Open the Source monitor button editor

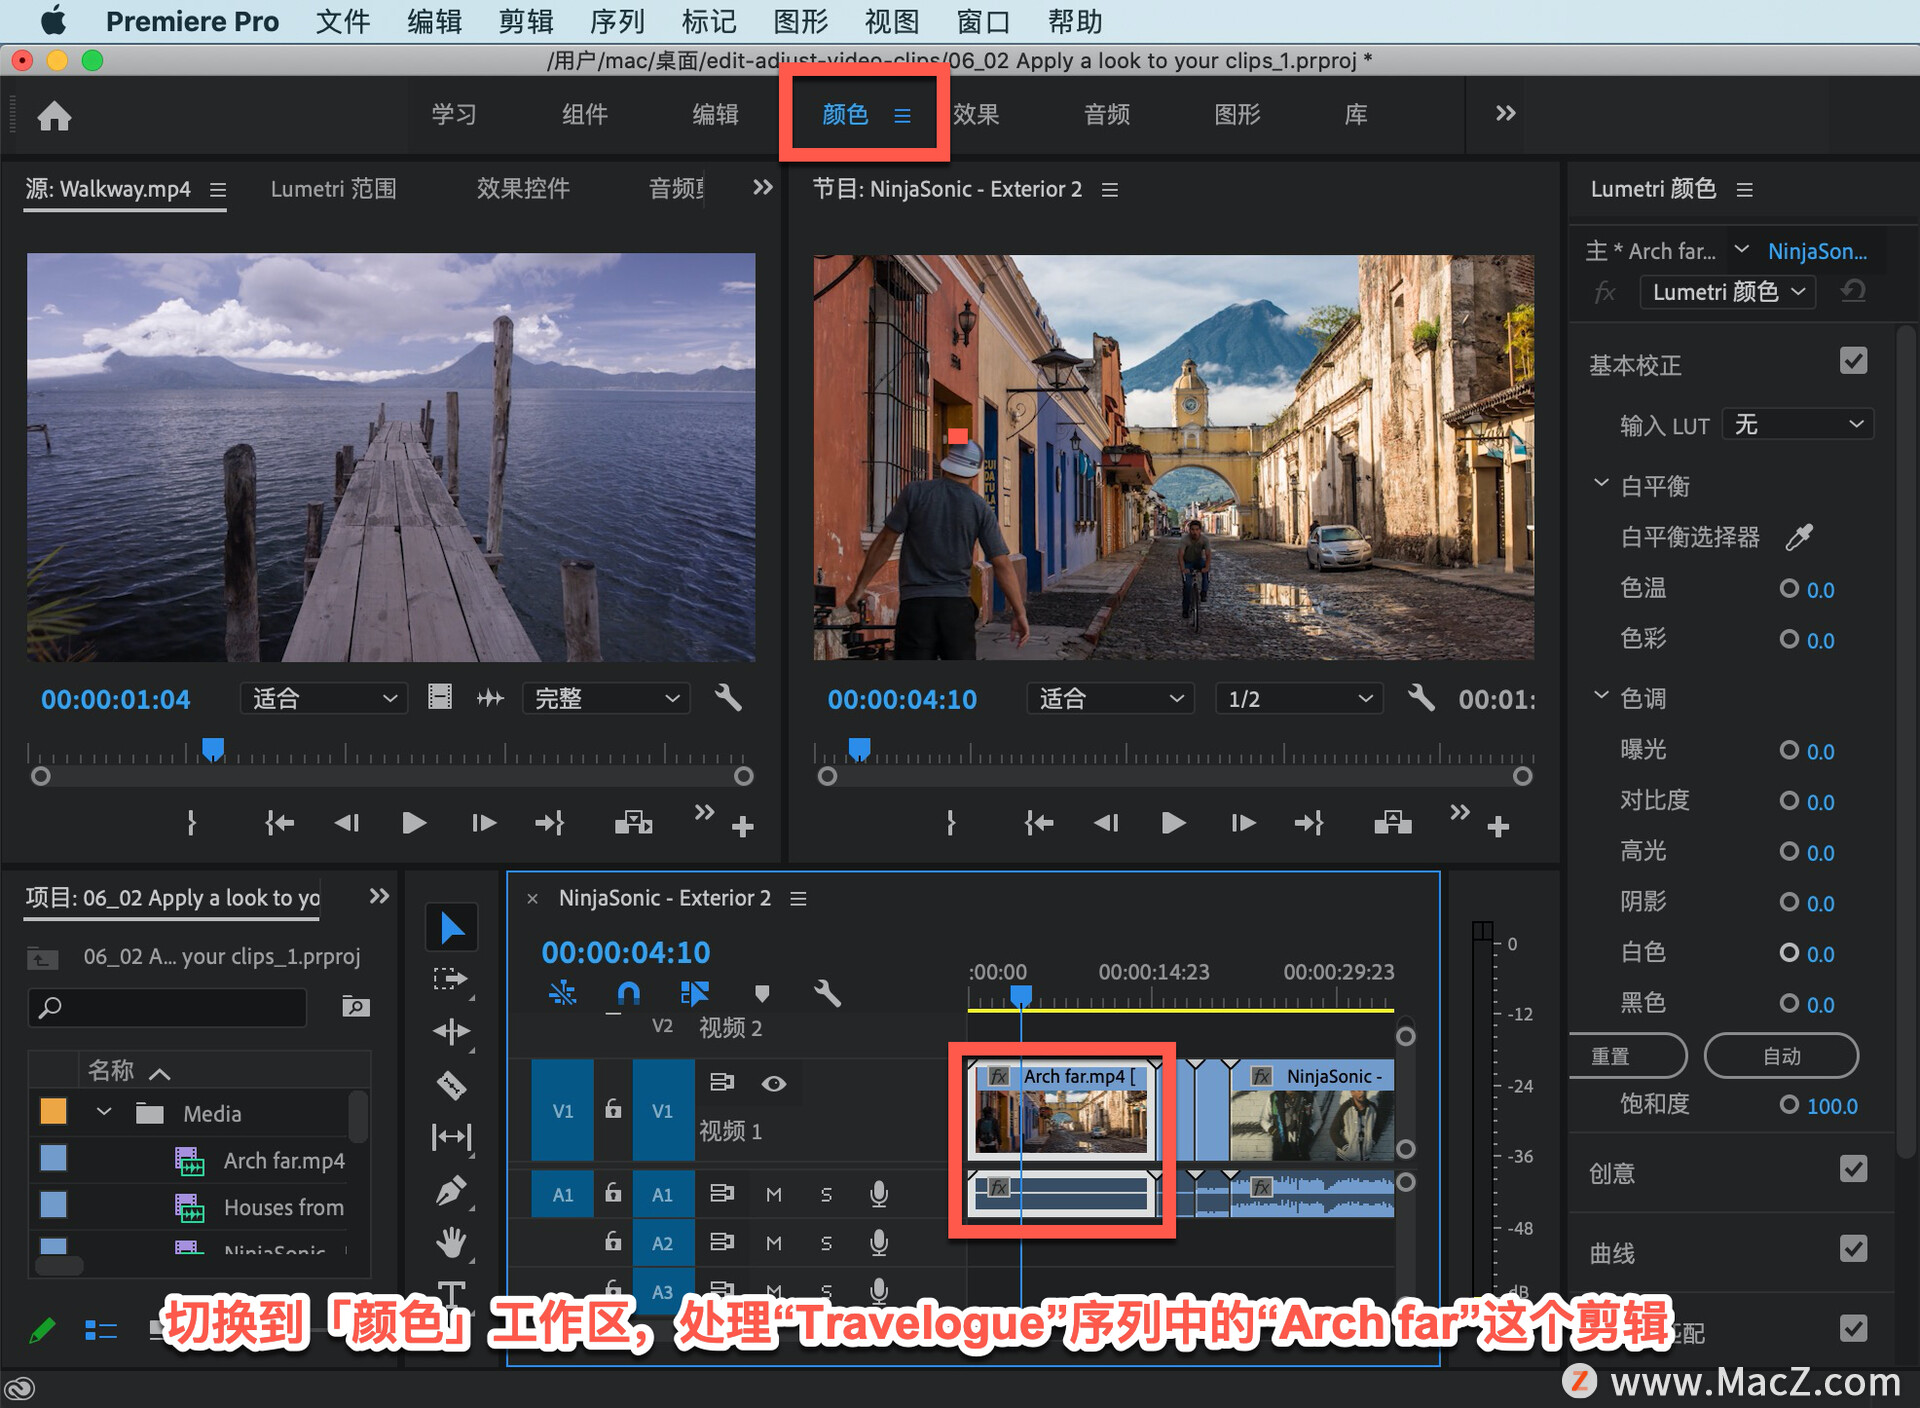coord(742,827)
